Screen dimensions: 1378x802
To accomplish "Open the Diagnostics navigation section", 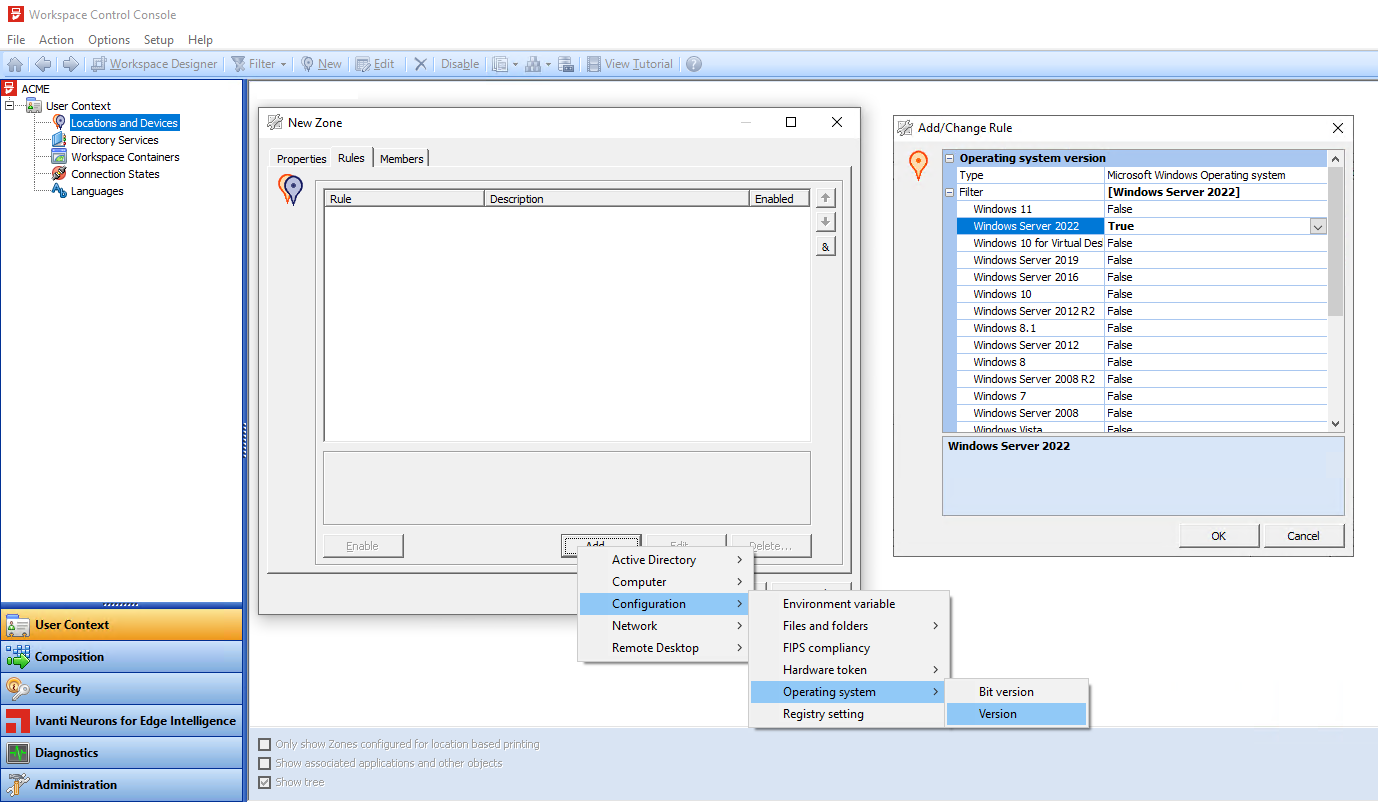I will coord(121,753).
